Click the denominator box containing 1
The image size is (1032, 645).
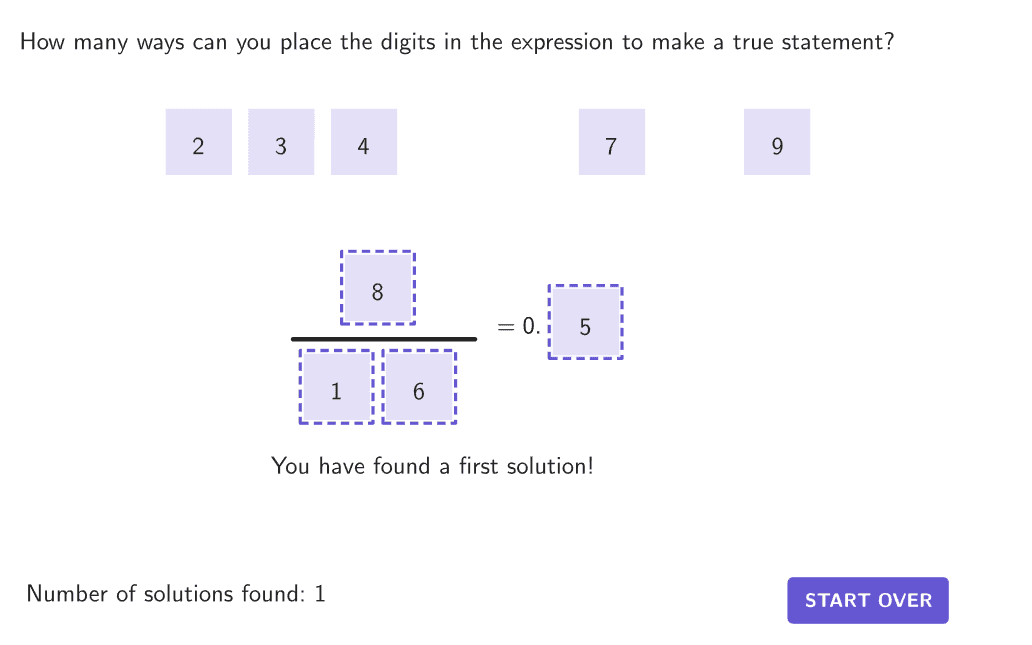click(336, 387)
